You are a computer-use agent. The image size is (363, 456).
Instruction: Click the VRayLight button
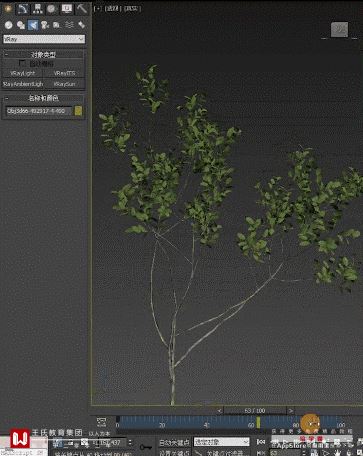coord(23,73)
